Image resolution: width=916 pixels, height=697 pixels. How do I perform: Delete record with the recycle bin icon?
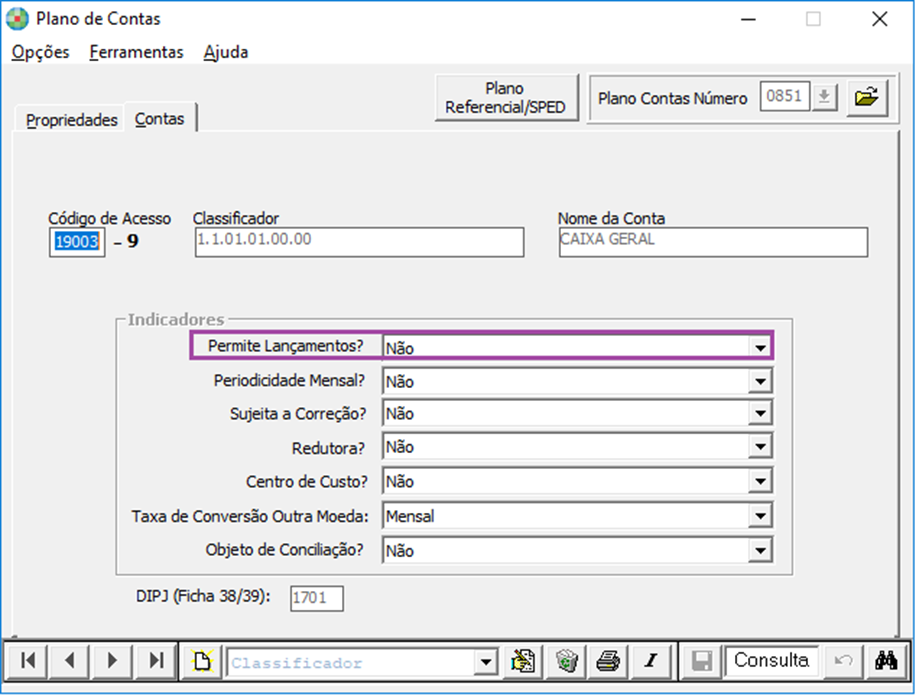click(566, 661)
